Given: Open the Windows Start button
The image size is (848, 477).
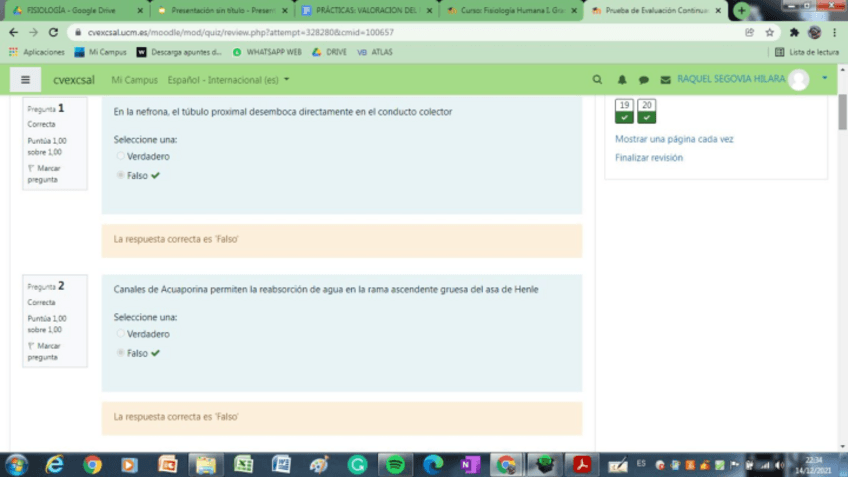Looking at the screenshot, I should (16, 465).
